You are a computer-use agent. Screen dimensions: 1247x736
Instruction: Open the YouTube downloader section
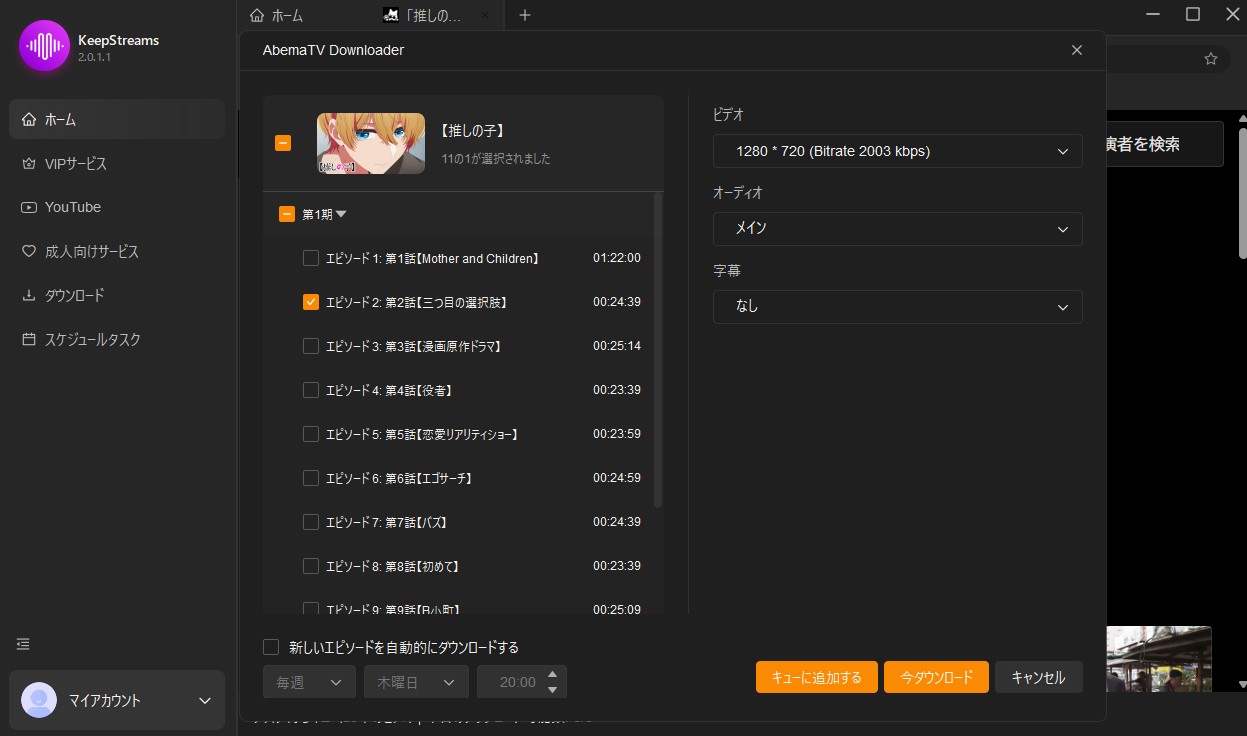[75, 207]
